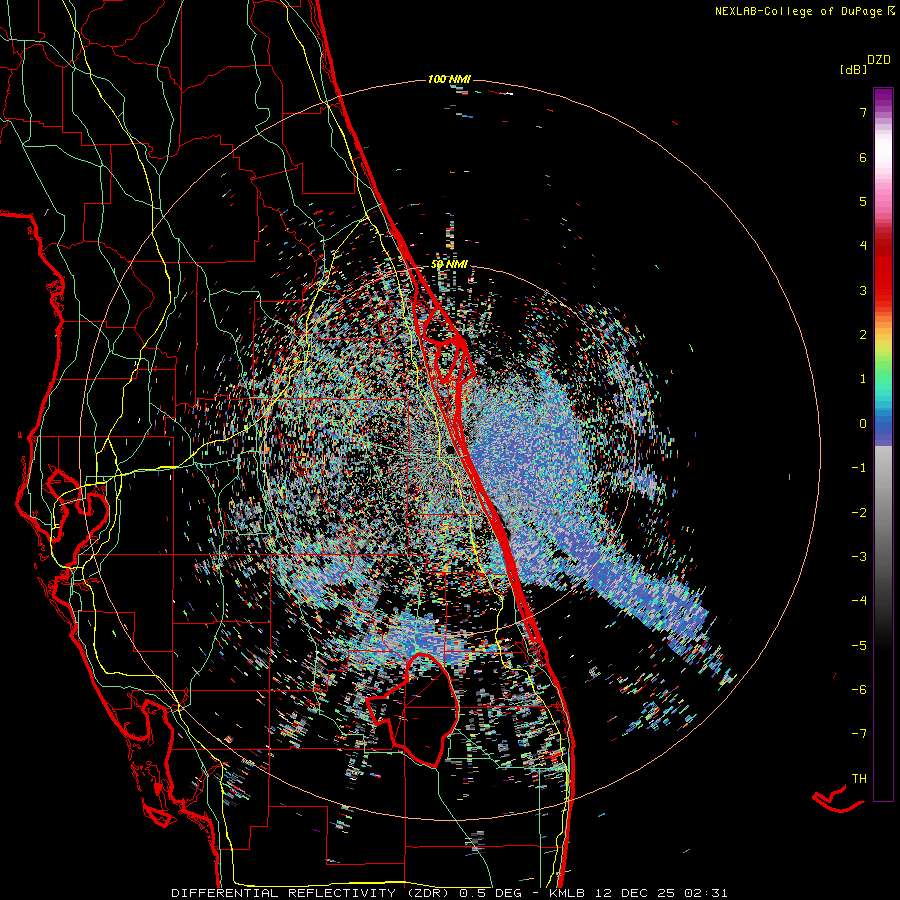Viewport: 900px width, 900px height.
Task: Click the 6 value on the color scale
Action: (x=863, y=157)
